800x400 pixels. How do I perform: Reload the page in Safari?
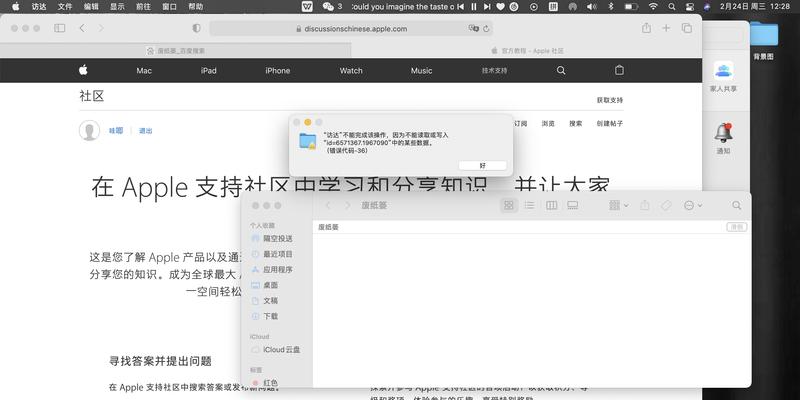486,29
